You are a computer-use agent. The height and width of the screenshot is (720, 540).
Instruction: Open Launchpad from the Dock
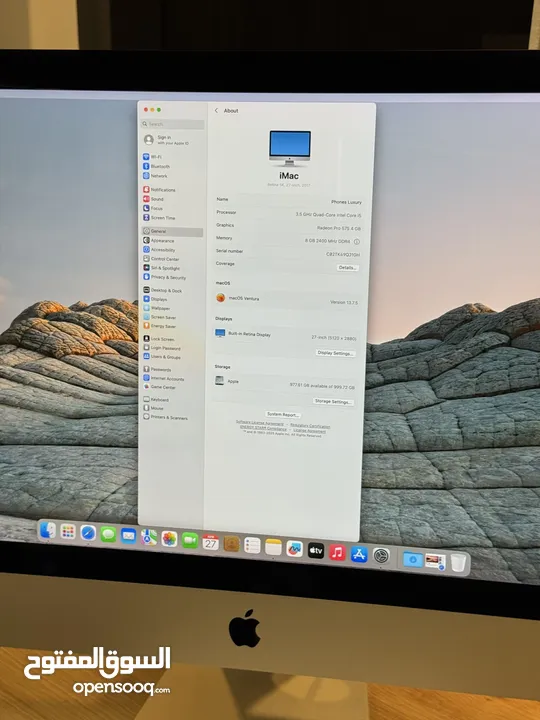point(68,532)
